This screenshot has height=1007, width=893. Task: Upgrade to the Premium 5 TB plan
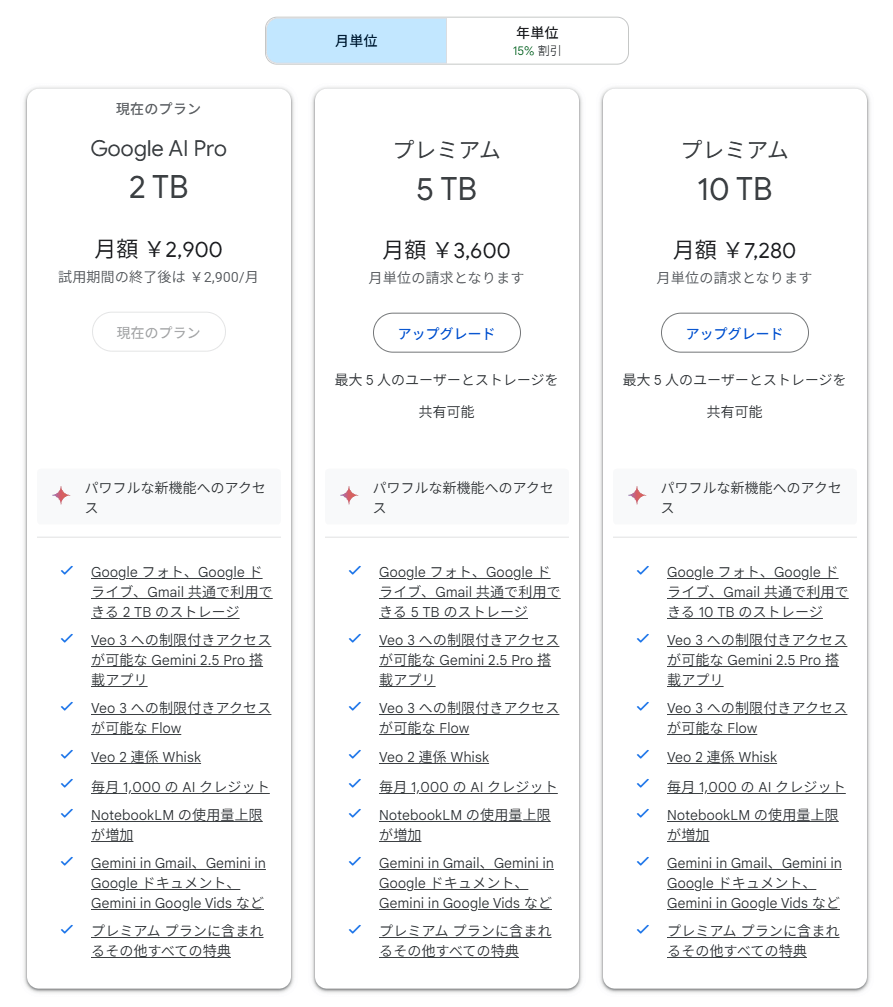pos(446,333)
